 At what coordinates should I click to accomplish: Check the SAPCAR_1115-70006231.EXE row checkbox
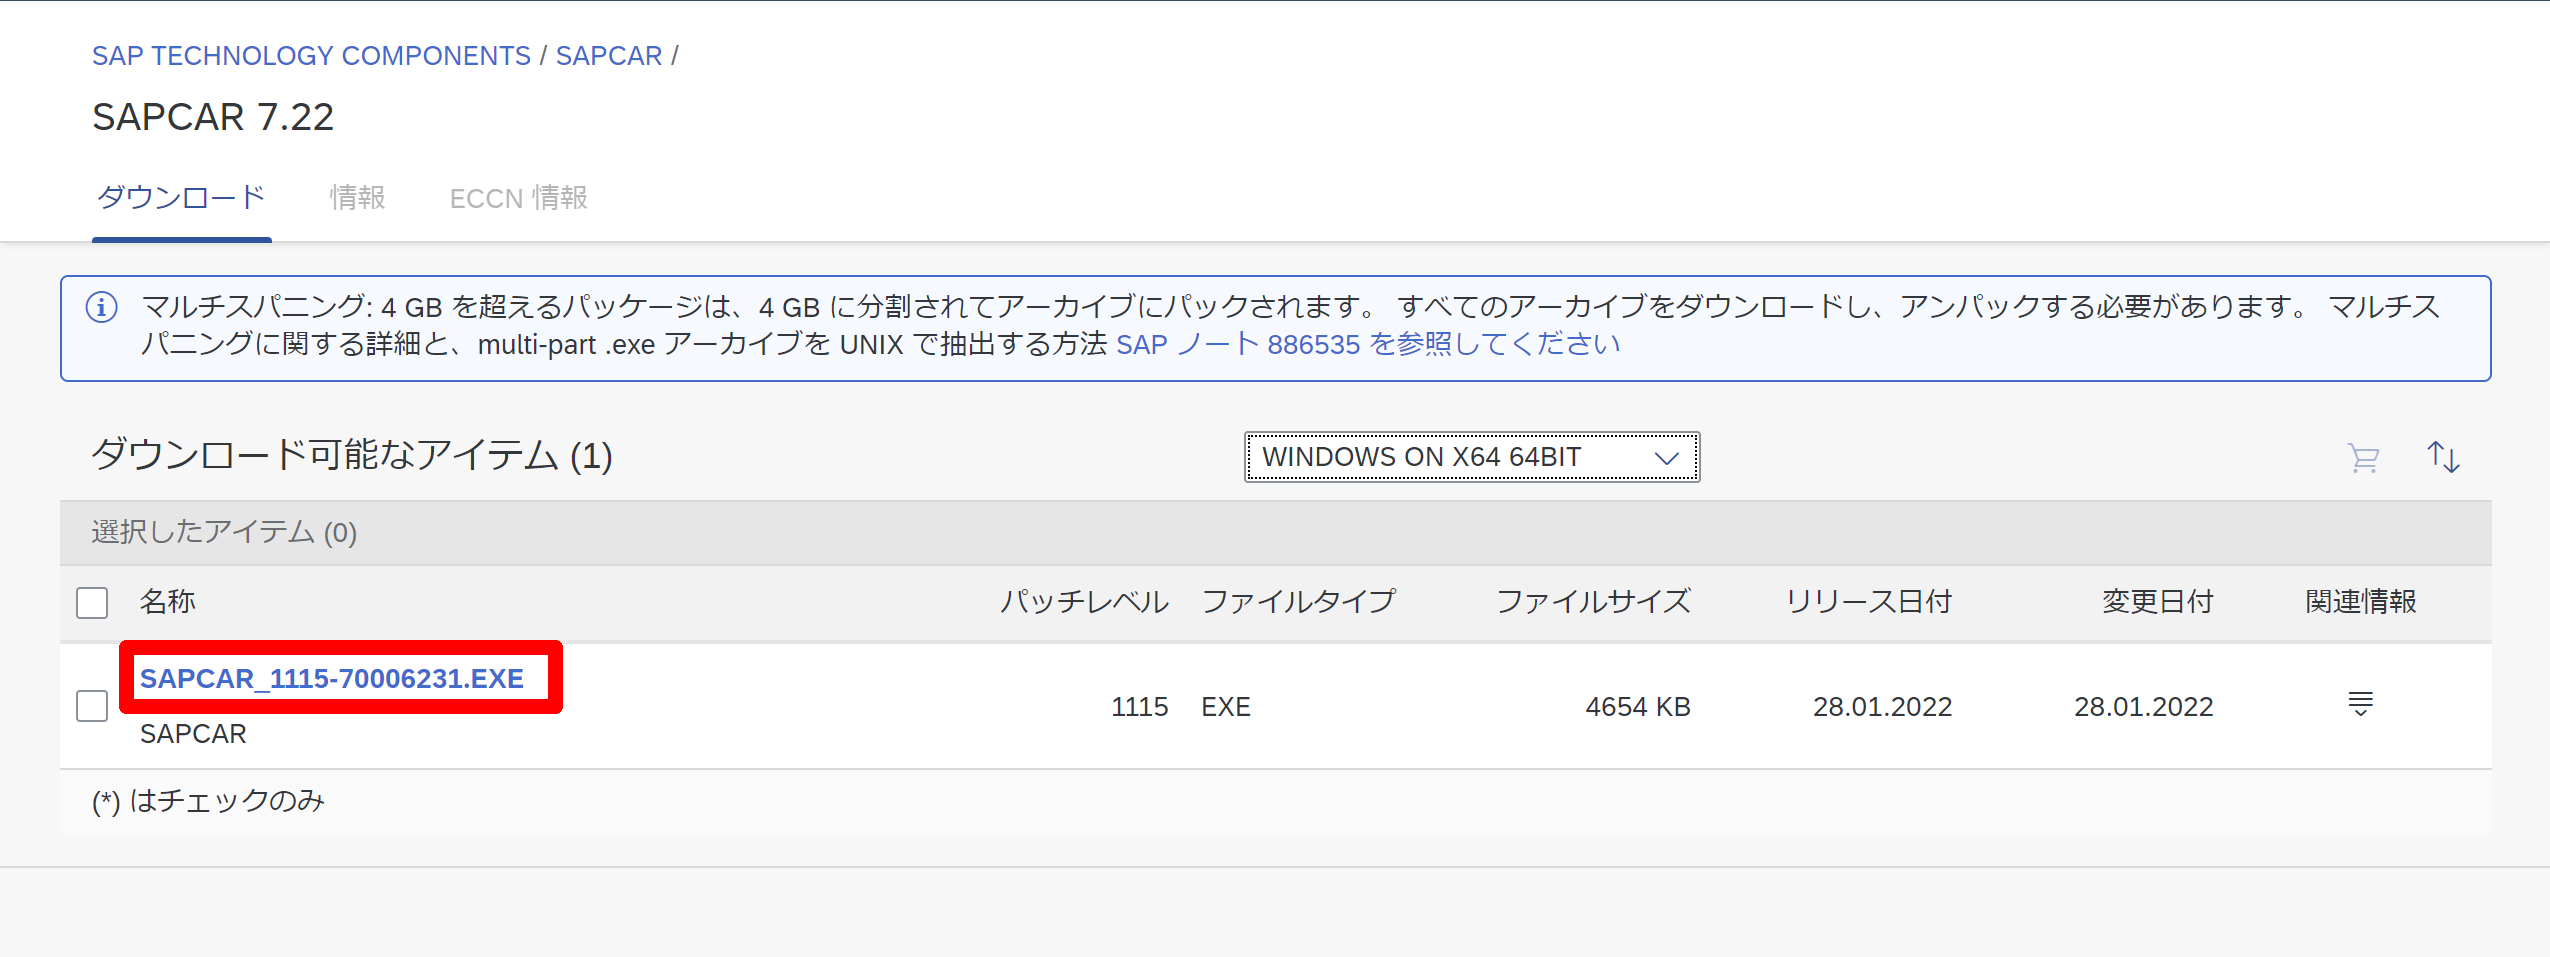[x=91, y=705]
